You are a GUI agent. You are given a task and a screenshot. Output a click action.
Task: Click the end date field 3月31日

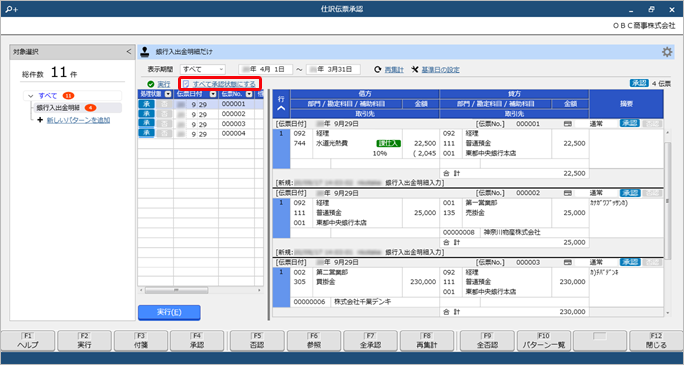pyautogui.click(x=334, y=70)
